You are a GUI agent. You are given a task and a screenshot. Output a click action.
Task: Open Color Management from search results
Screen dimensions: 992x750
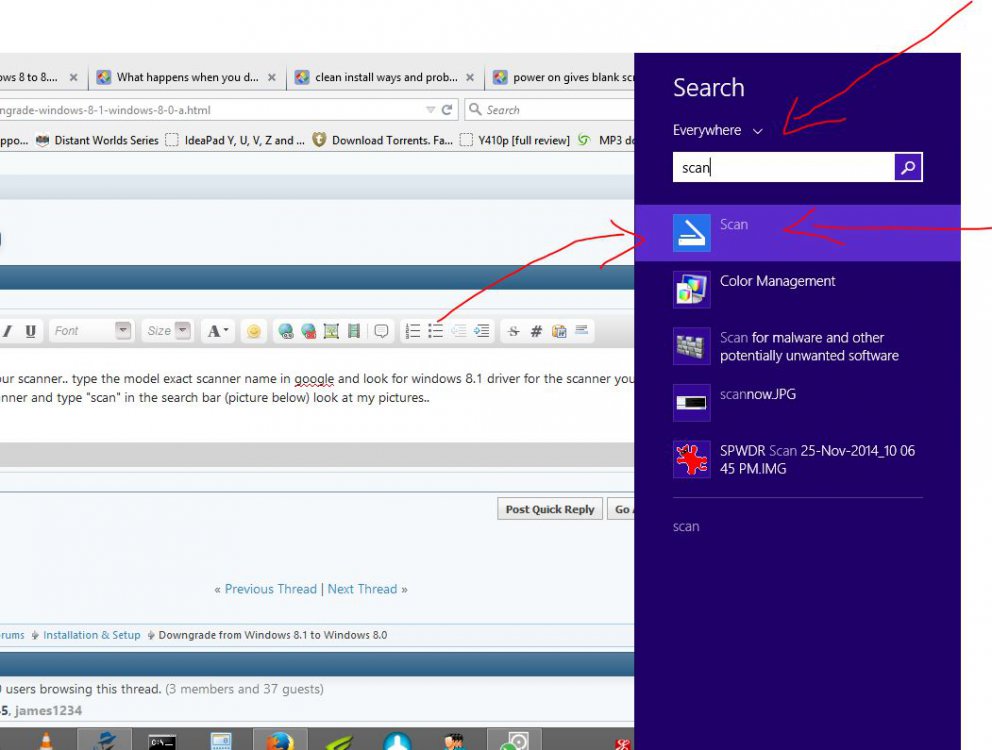pos(777,282)
